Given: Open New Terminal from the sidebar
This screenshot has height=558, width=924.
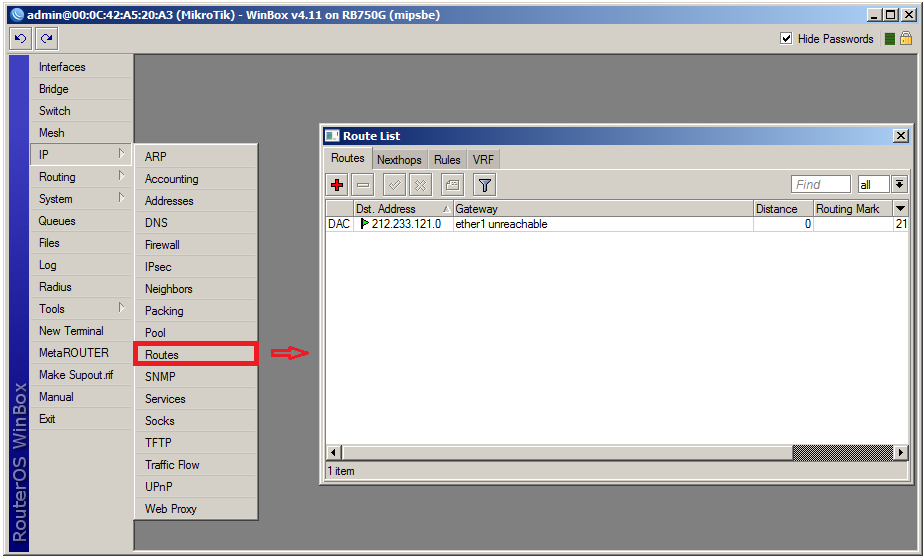Looking at the screenshot, I should [x=71, y=331].
